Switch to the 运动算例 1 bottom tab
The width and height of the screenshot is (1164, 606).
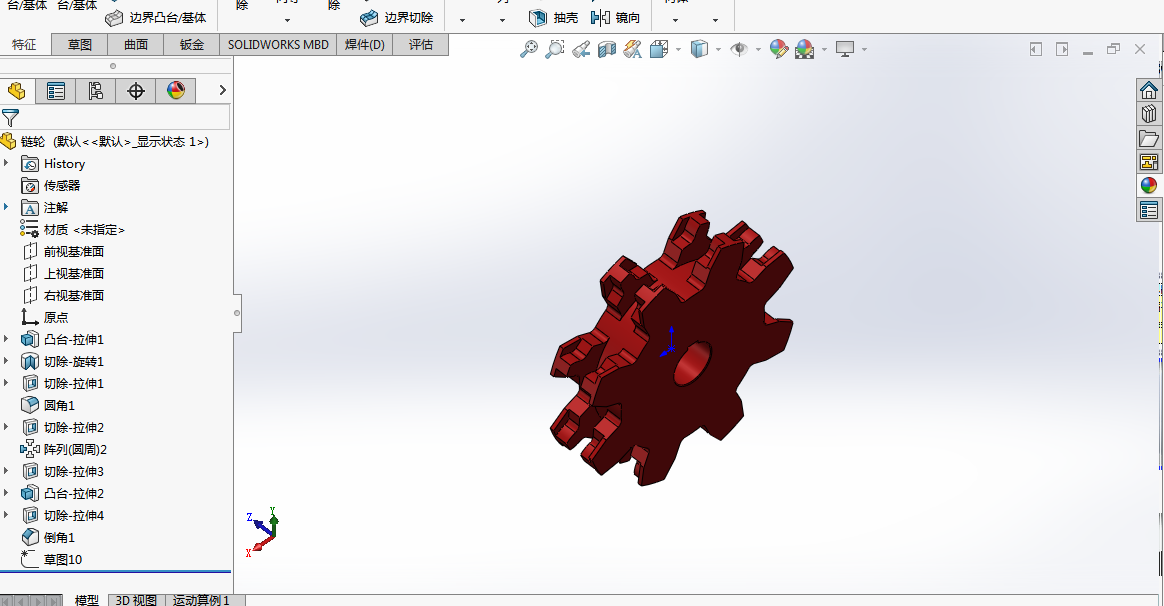[201, 600]
